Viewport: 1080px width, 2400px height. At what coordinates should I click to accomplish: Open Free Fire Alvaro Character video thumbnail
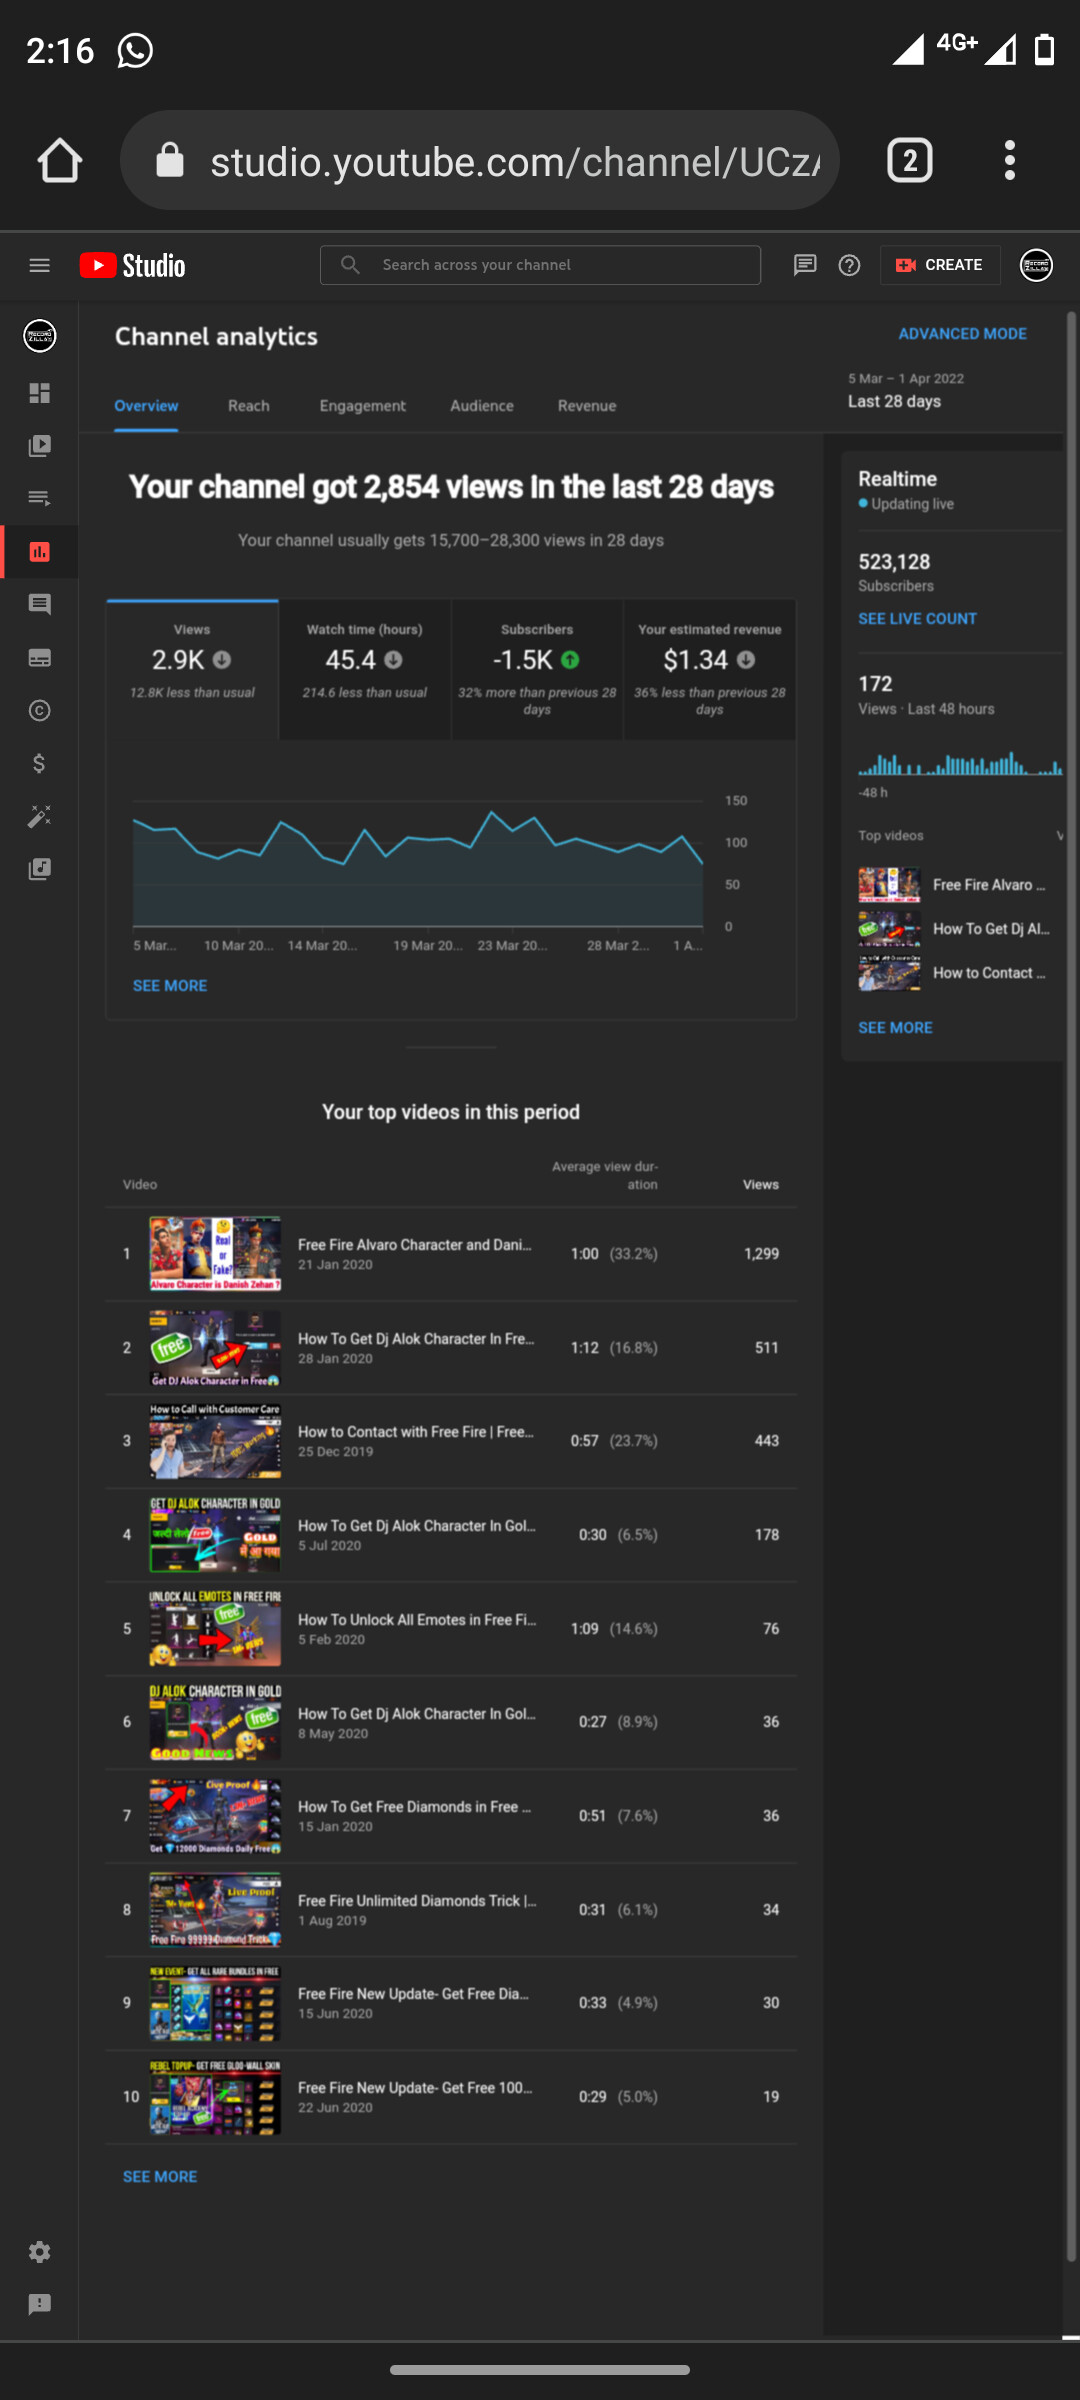(215, 1254)
